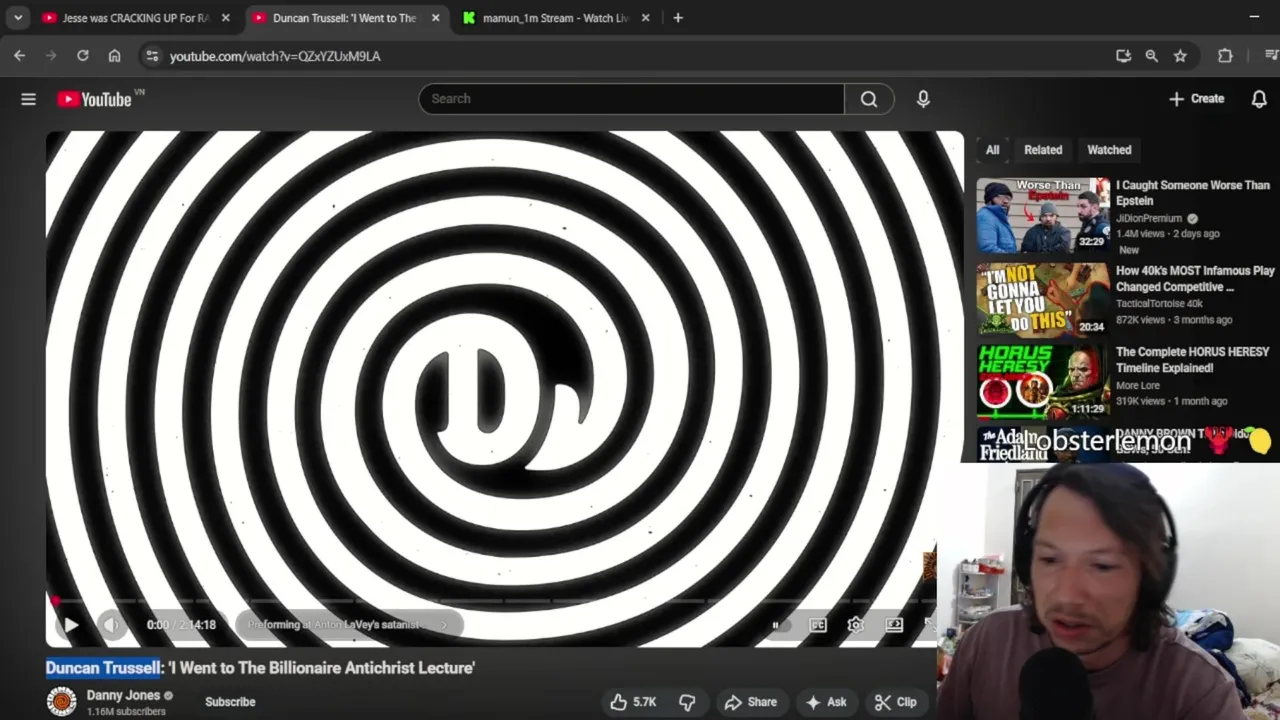
Task: Click the video time display 0:00 / 2:14:18
Action: pos(181,625)
